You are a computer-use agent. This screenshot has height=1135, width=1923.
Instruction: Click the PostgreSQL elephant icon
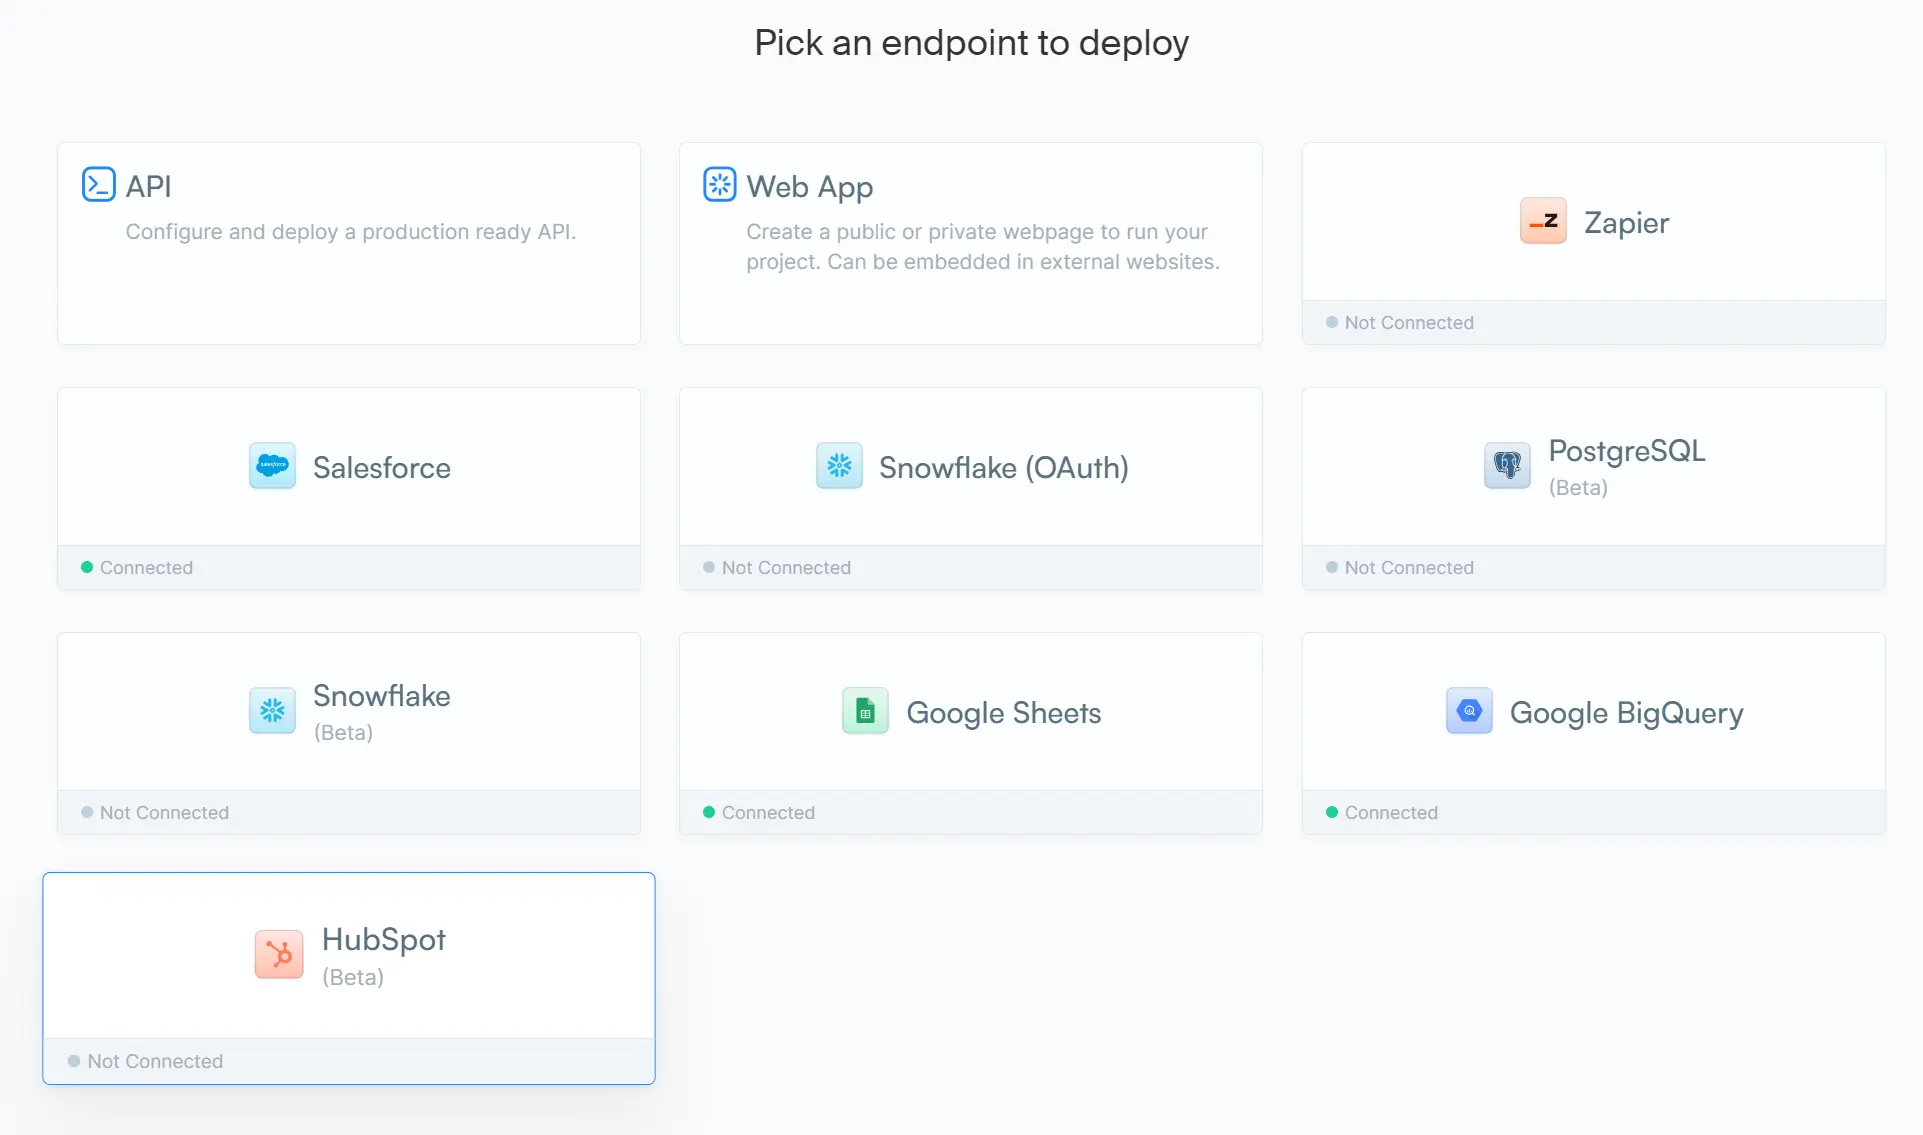coord(1506,466)
